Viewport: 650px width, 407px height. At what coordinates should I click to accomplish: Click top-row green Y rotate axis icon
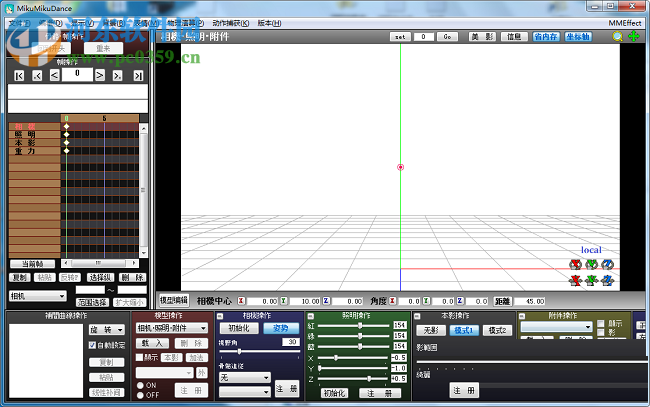pyautogui.click(x=592, y=264)
